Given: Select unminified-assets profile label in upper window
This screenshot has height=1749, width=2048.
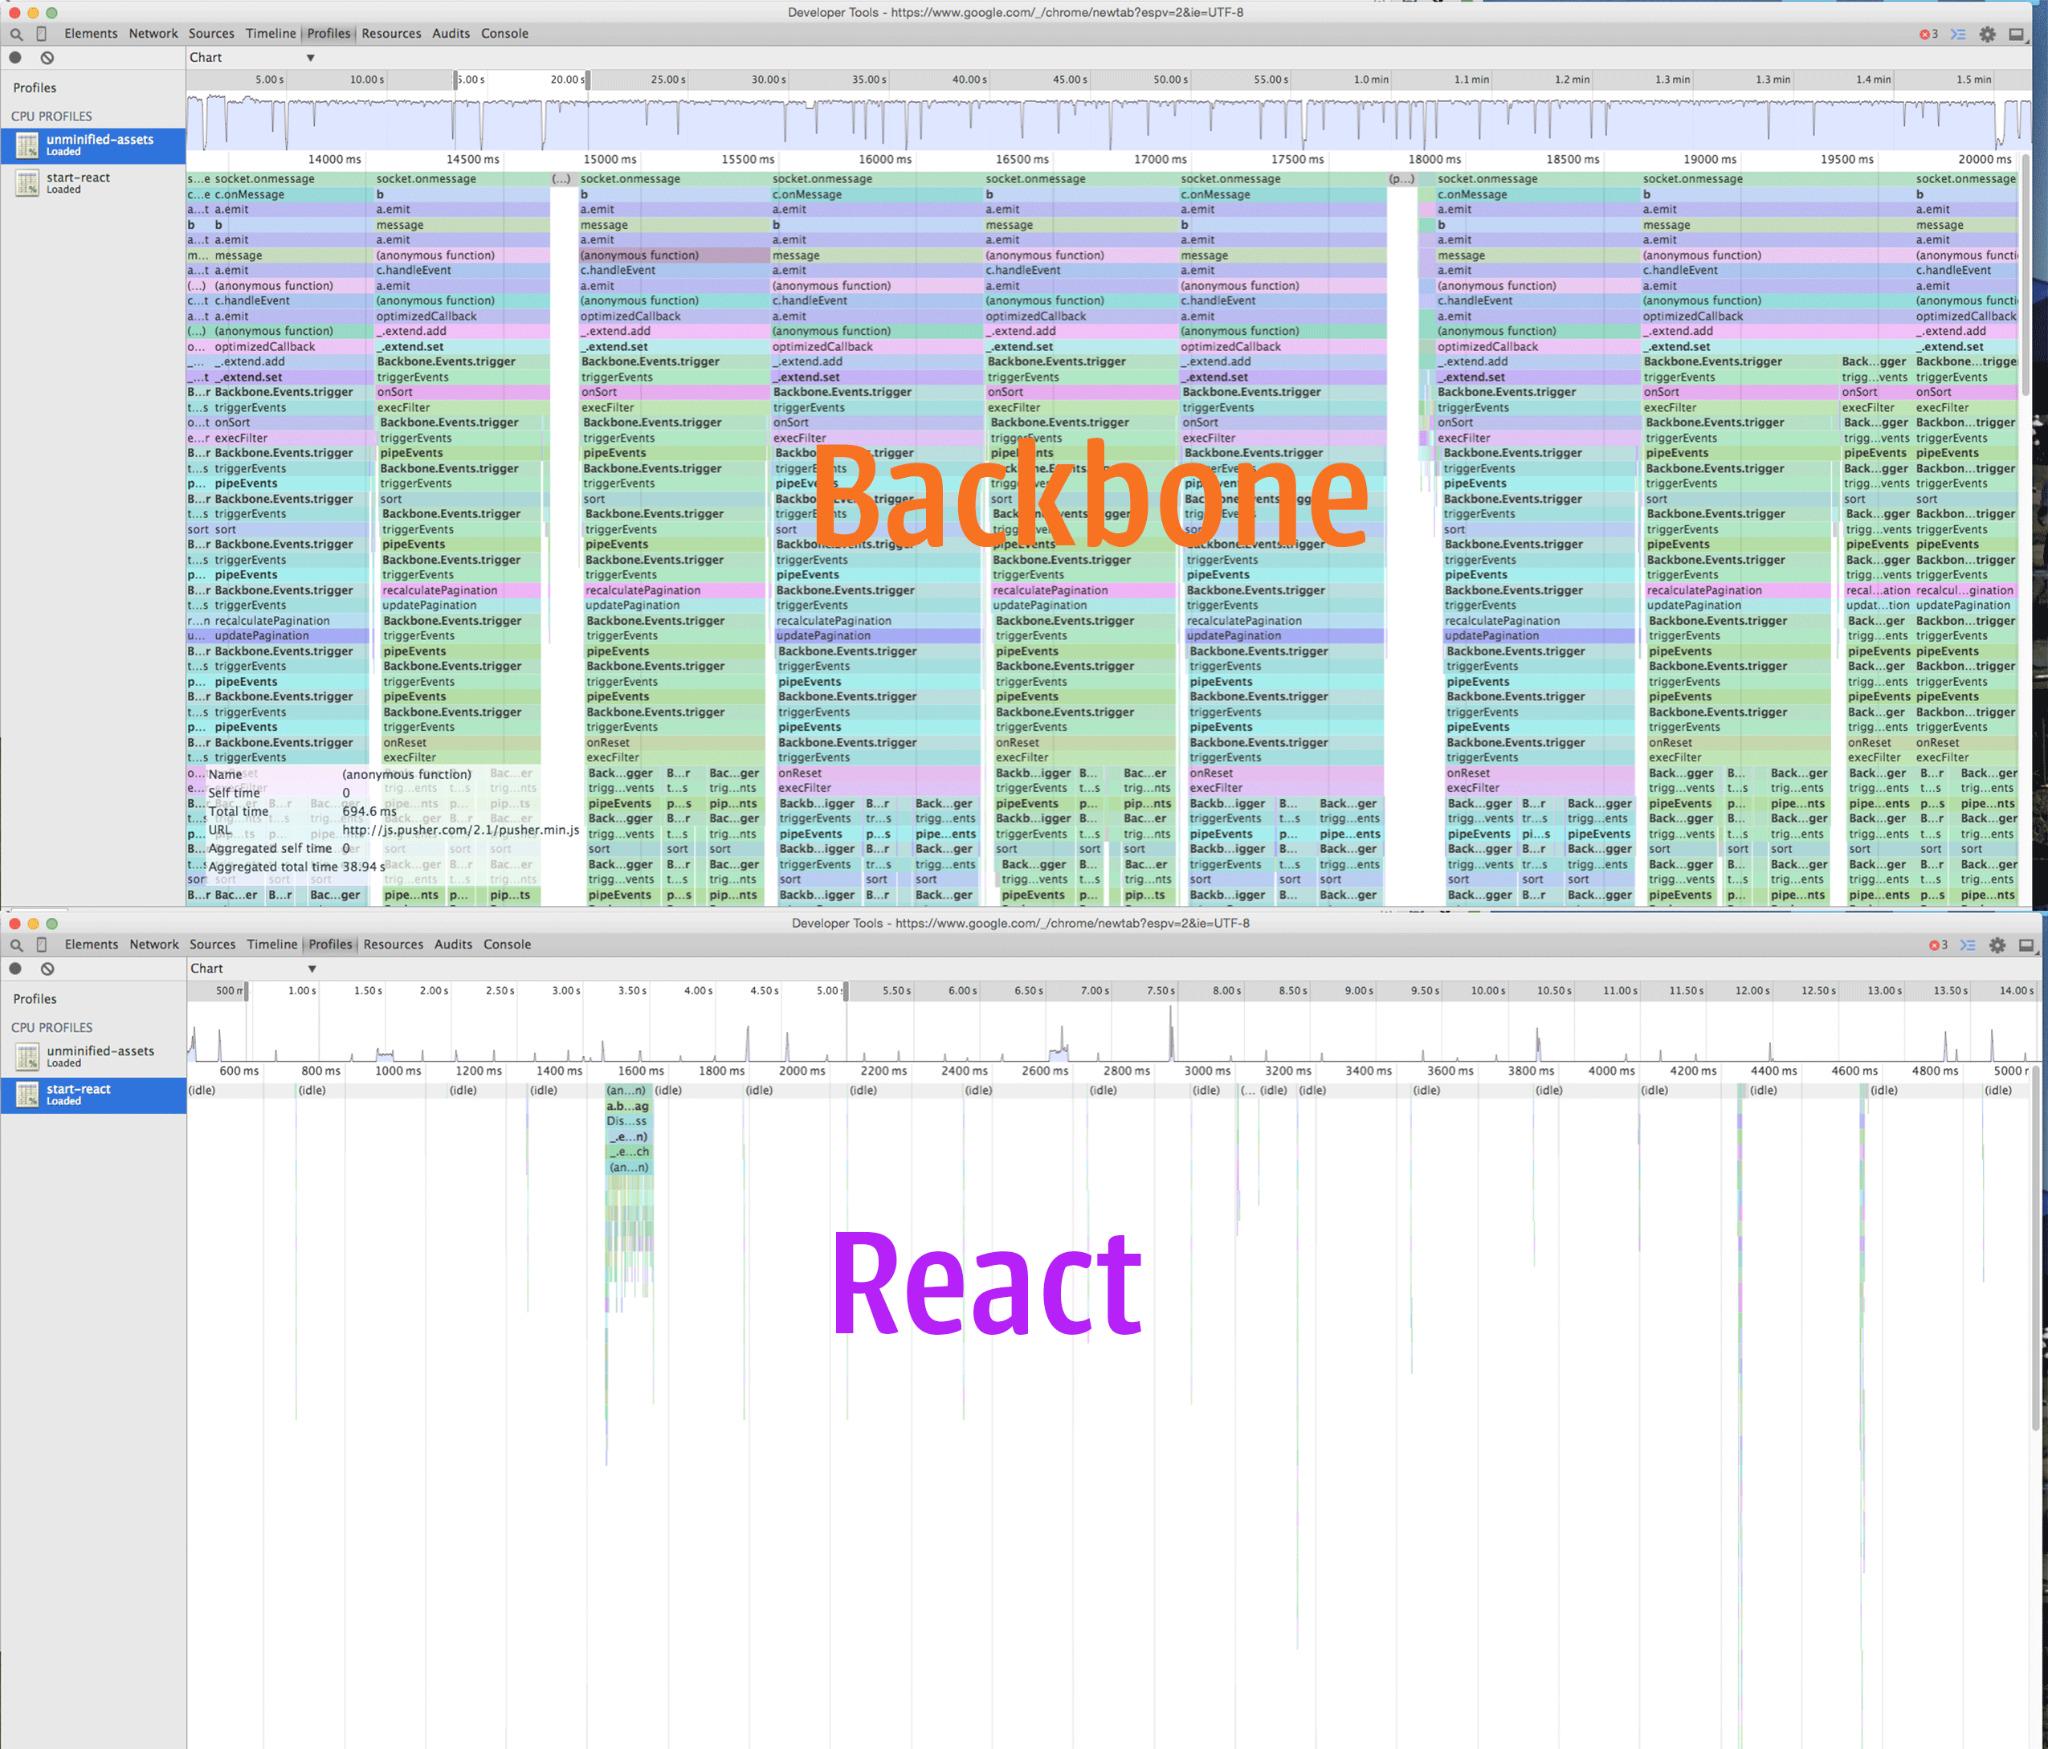Looking at the screenshot, I should click(100, 140).
